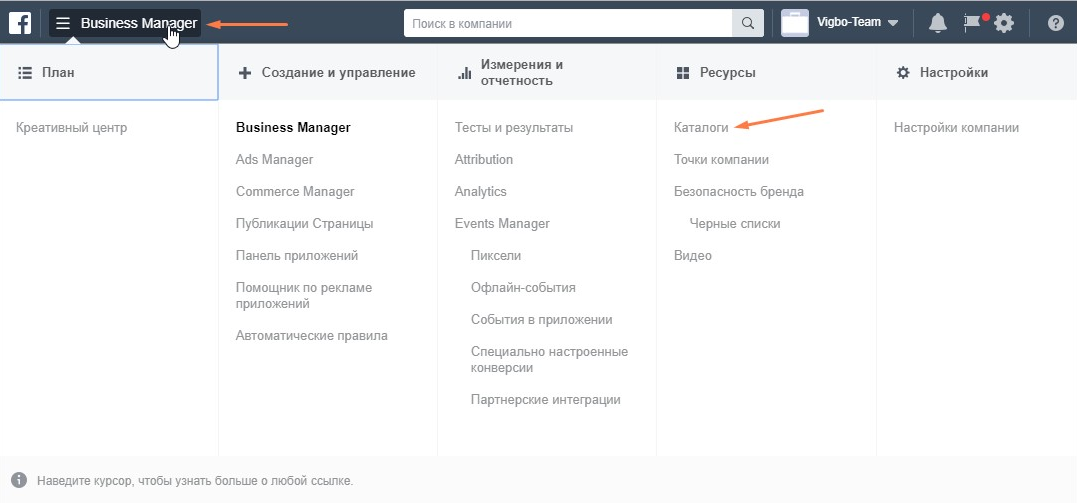Screen dimensions: 1077x504
Task: Click the info icon in footer hint
Action: point(19,480)
